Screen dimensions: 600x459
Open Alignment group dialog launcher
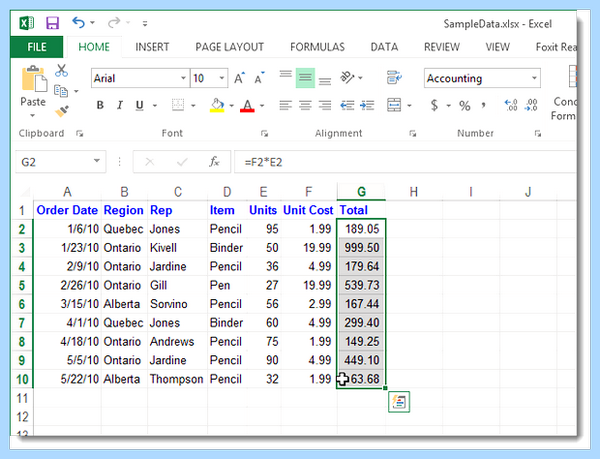pos(412,133)
